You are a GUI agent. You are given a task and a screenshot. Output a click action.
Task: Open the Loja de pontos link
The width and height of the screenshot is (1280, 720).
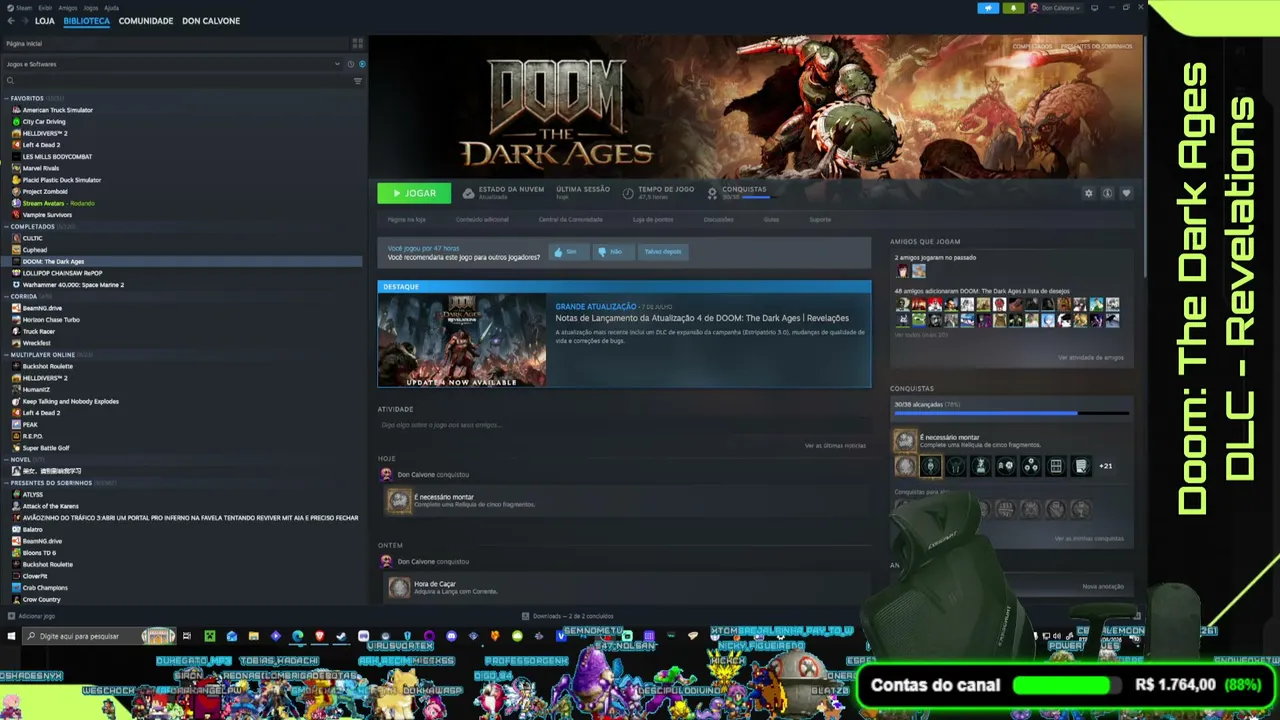point(653,220)
